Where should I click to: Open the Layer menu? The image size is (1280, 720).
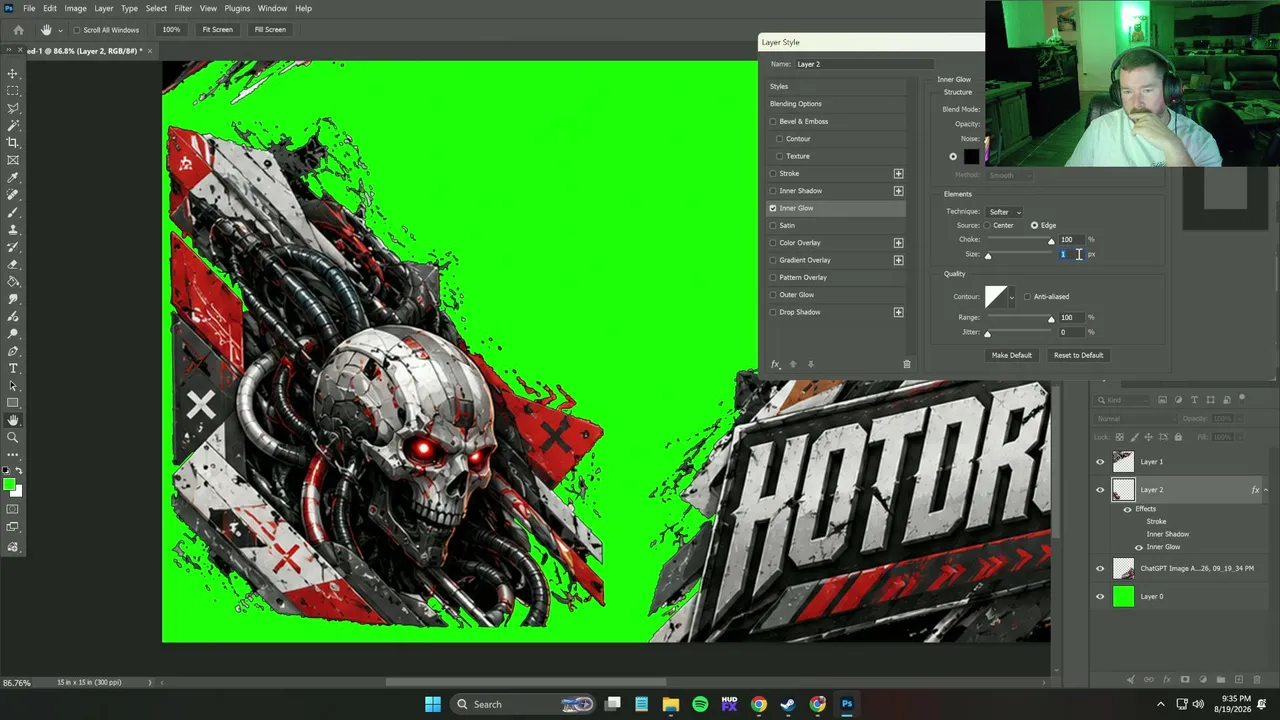(x=104, y=8)
